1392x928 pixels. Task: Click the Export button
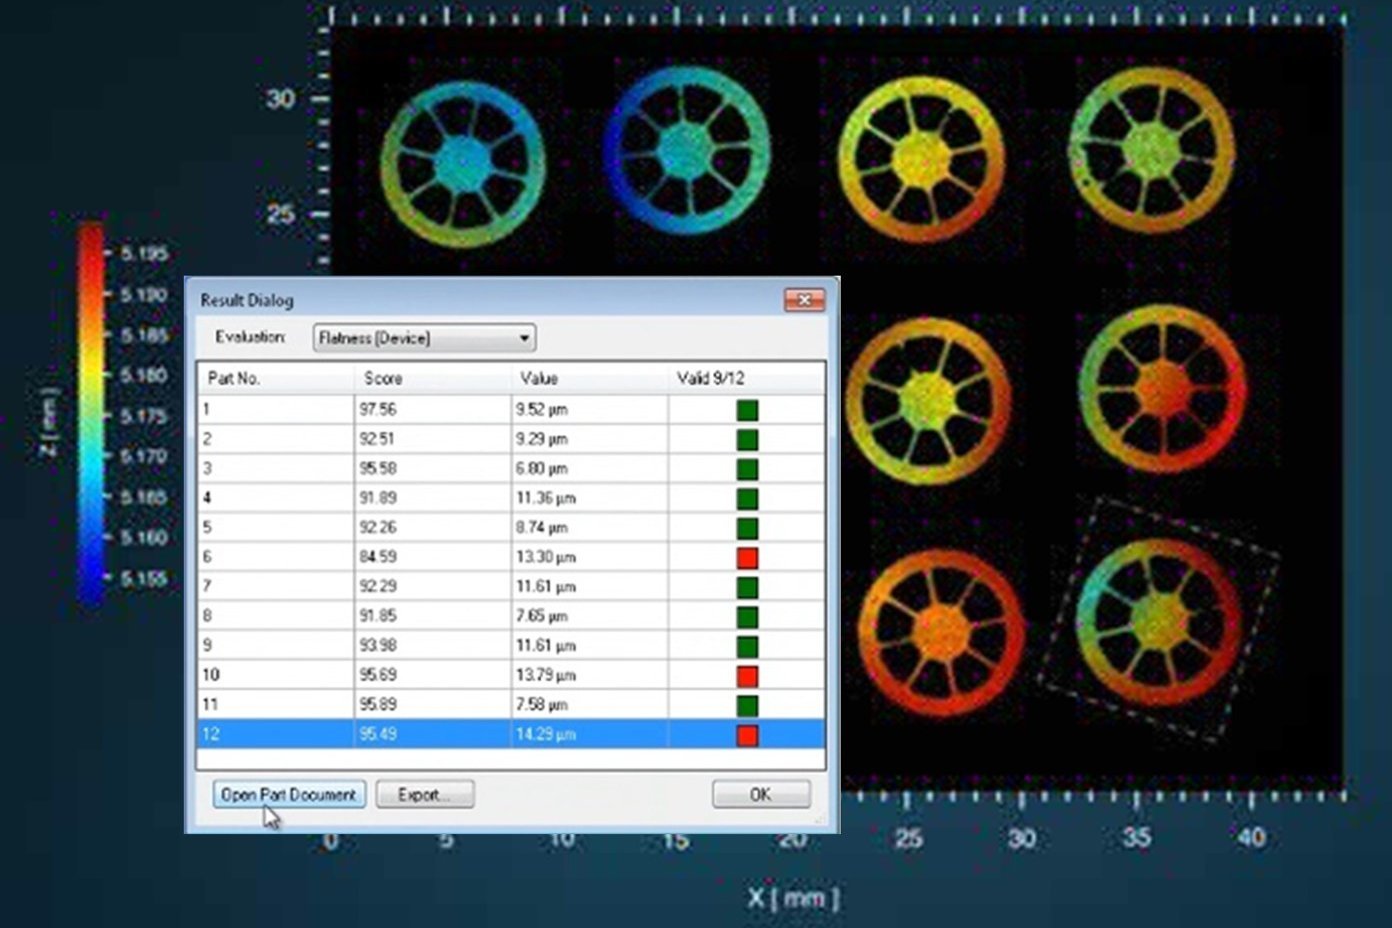point(424,793)
